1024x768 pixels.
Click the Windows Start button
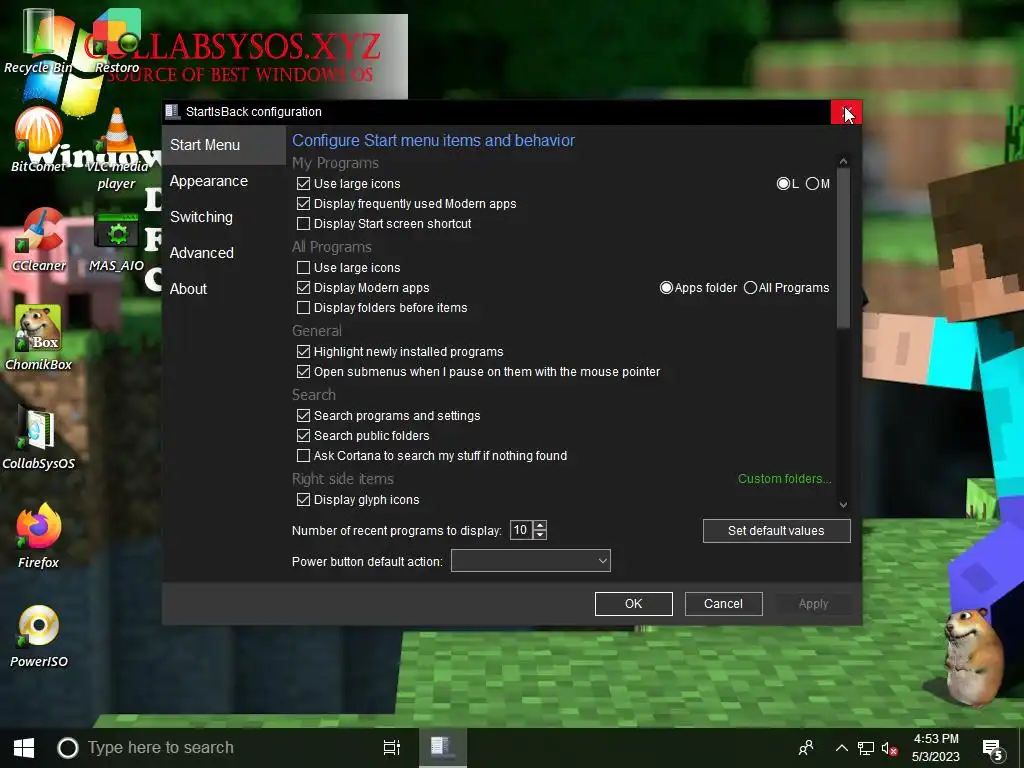[24, 748]
